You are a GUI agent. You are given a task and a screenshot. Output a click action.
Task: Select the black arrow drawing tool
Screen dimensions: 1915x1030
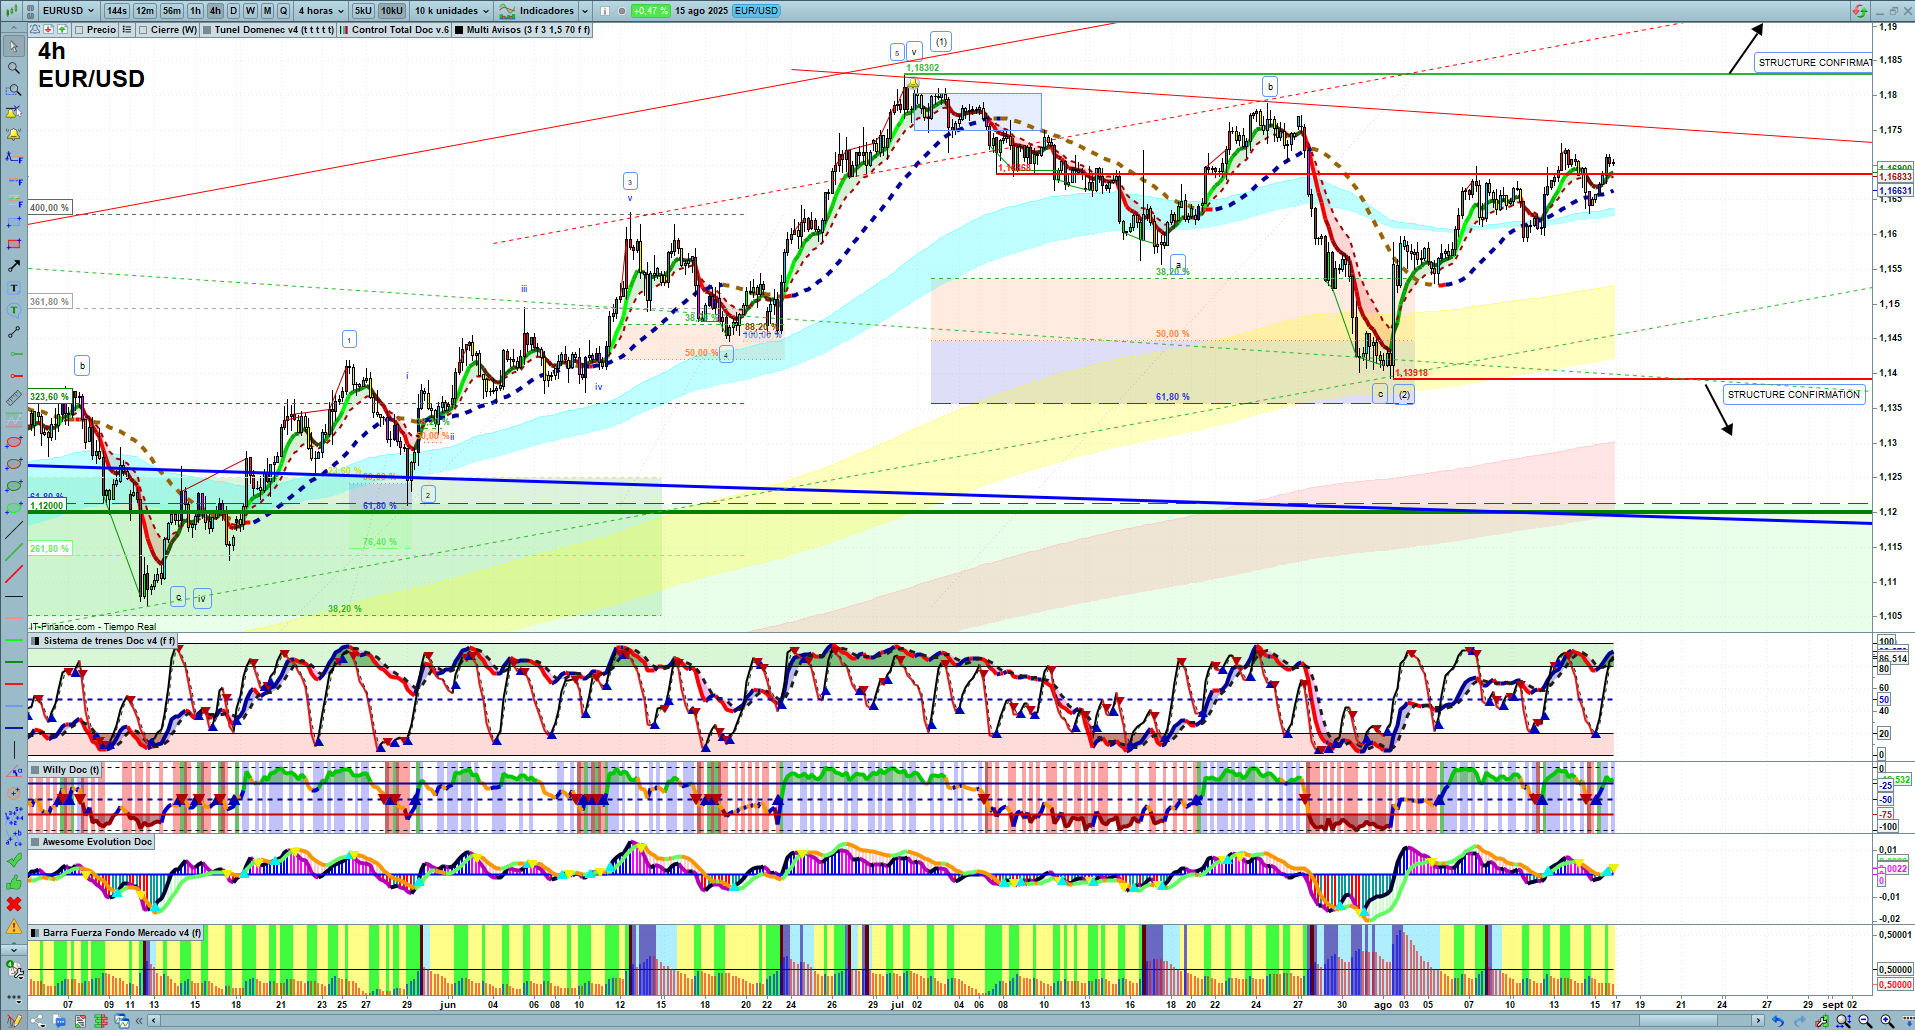(x=14, y=266)
